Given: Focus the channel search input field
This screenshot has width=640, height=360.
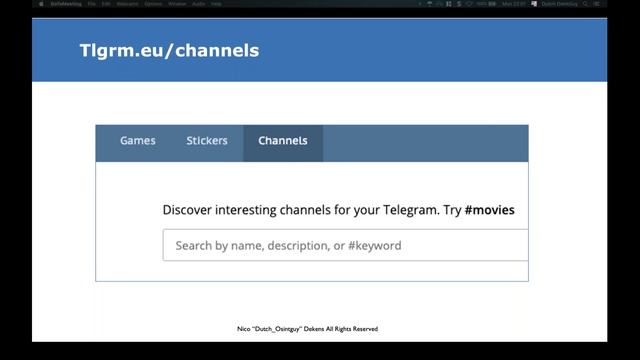Looking at the screenshot, I should point(345,245).
